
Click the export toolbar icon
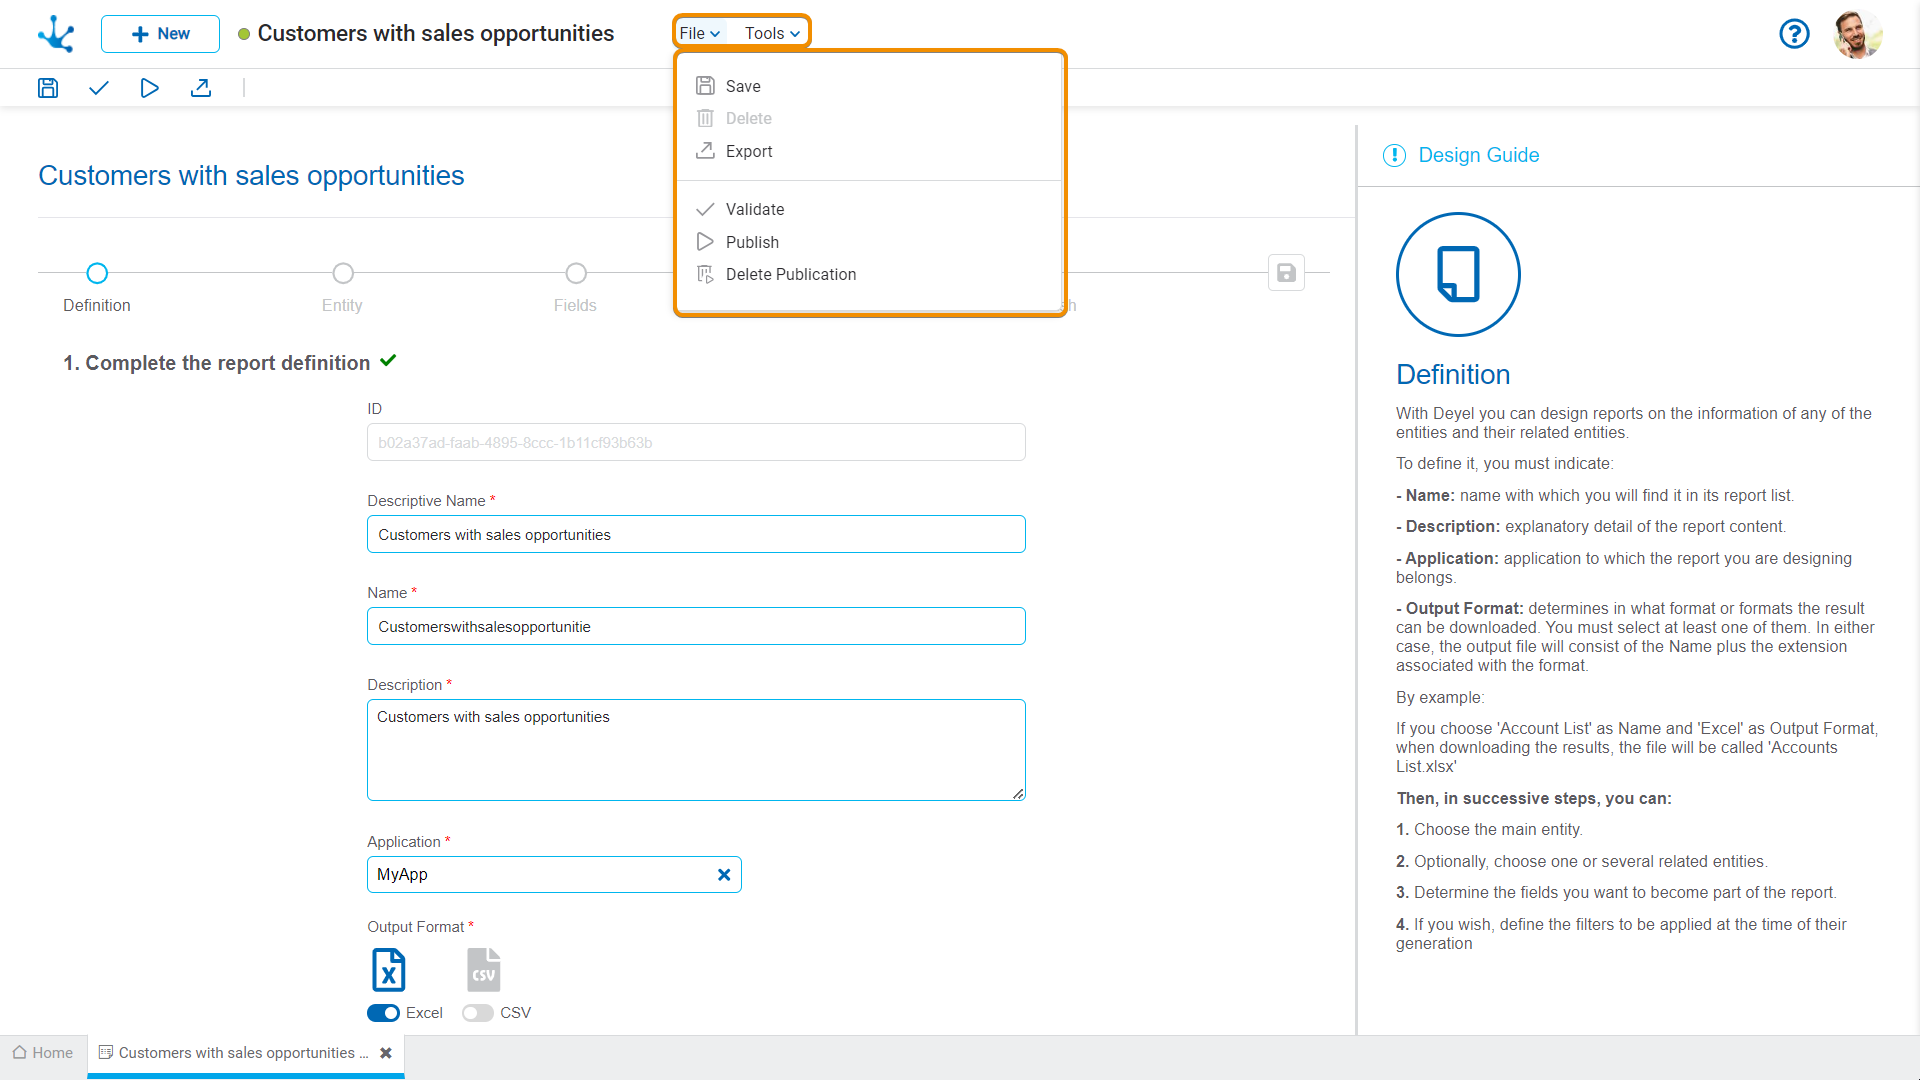[x=201, y=88]
